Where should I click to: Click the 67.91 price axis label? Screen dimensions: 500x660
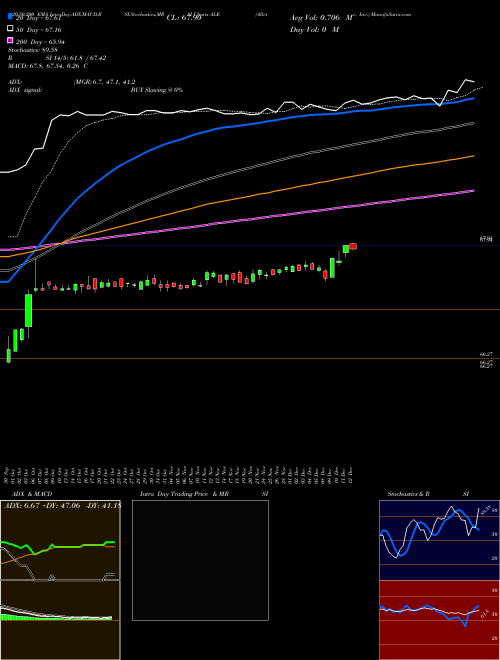click(486, 239)
